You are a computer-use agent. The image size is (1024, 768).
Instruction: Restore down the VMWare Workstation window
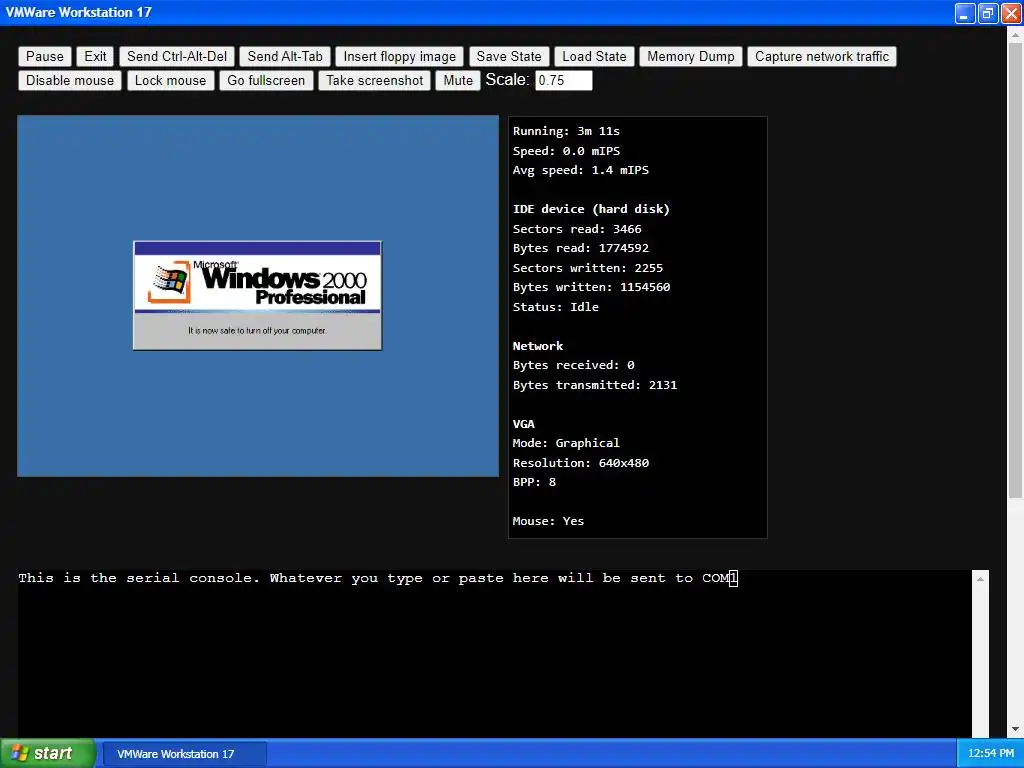point(988,14)
